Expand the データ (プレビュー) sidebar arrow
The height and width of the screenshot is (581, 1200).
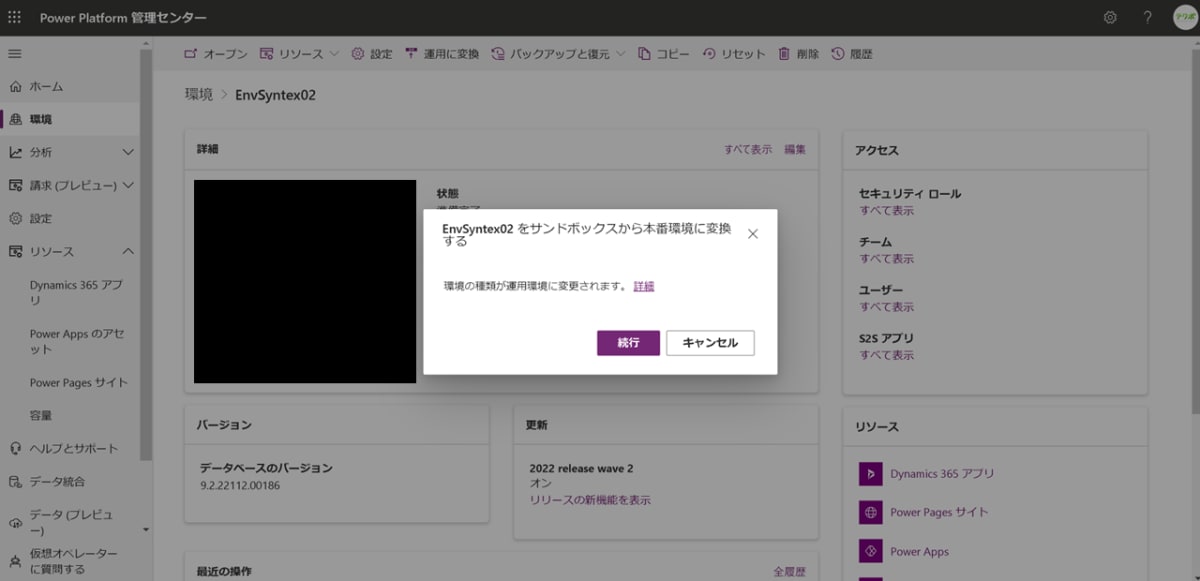pyautogui.click(x=146, y=530)
